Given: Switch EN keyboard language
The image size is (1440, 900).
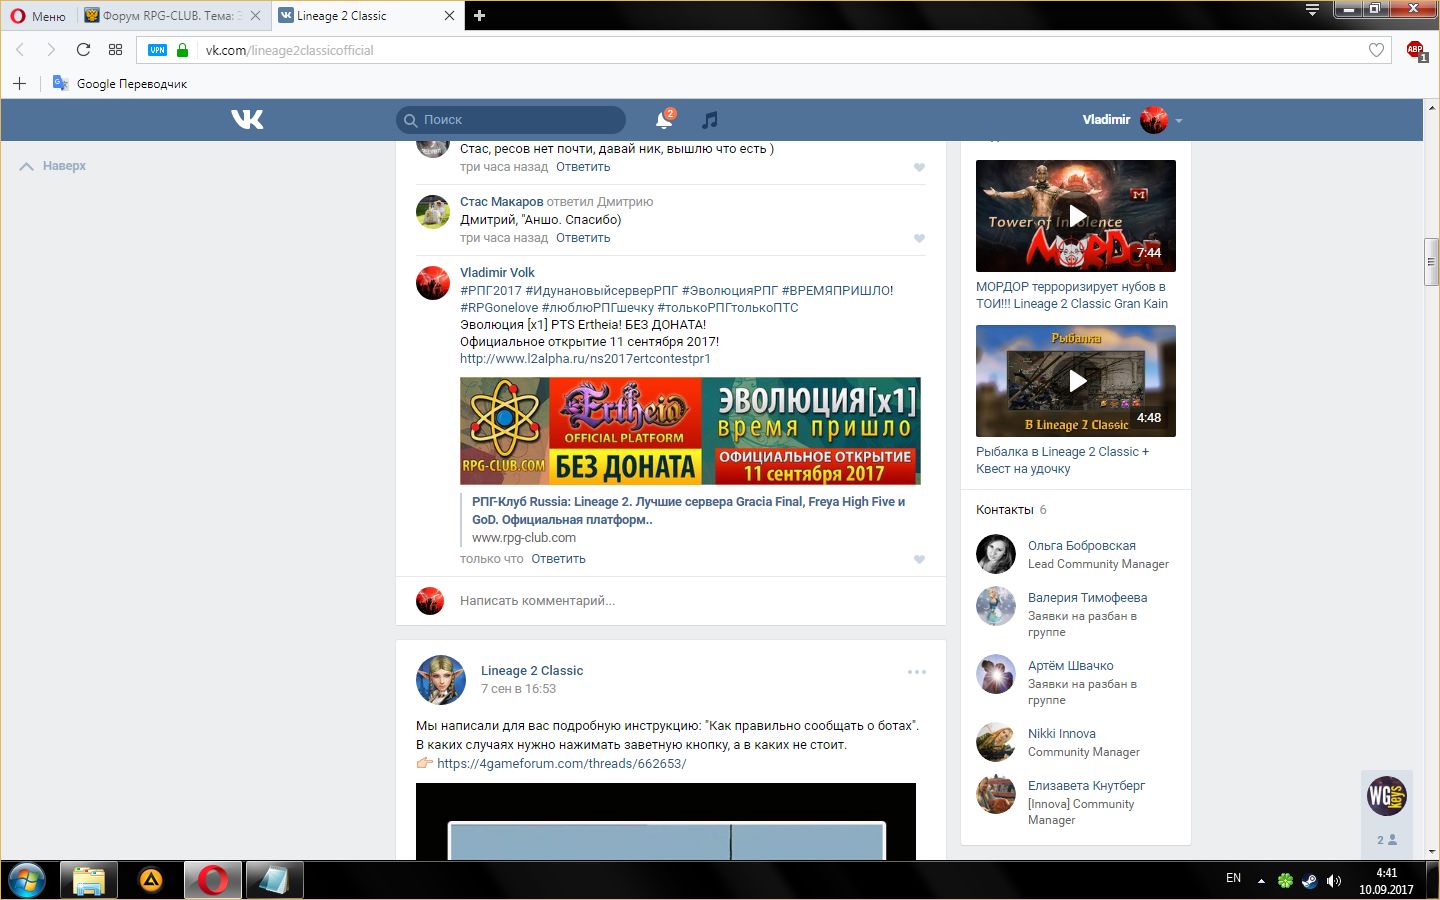Looking at the screenshot, I should point(1233,879).
